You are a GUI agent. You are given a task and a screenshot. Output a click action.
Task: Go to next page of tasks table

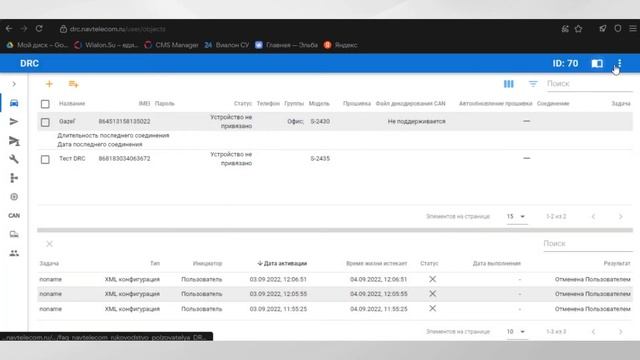[620, 331]
